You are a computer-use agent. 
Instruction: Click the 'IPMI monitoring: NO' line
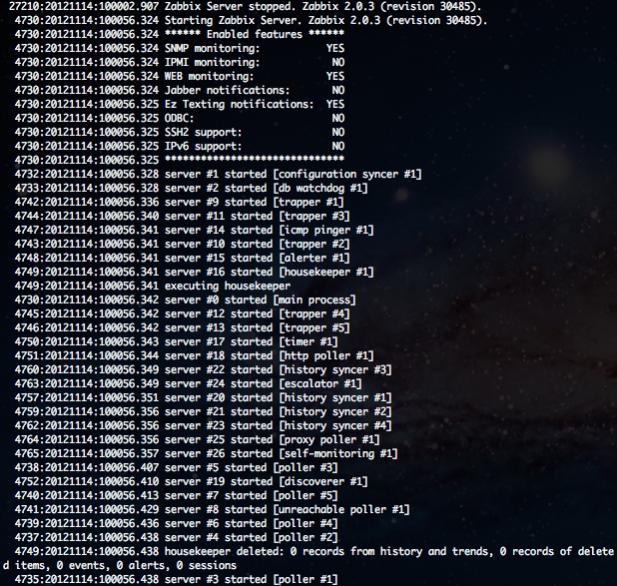(179, 63)
